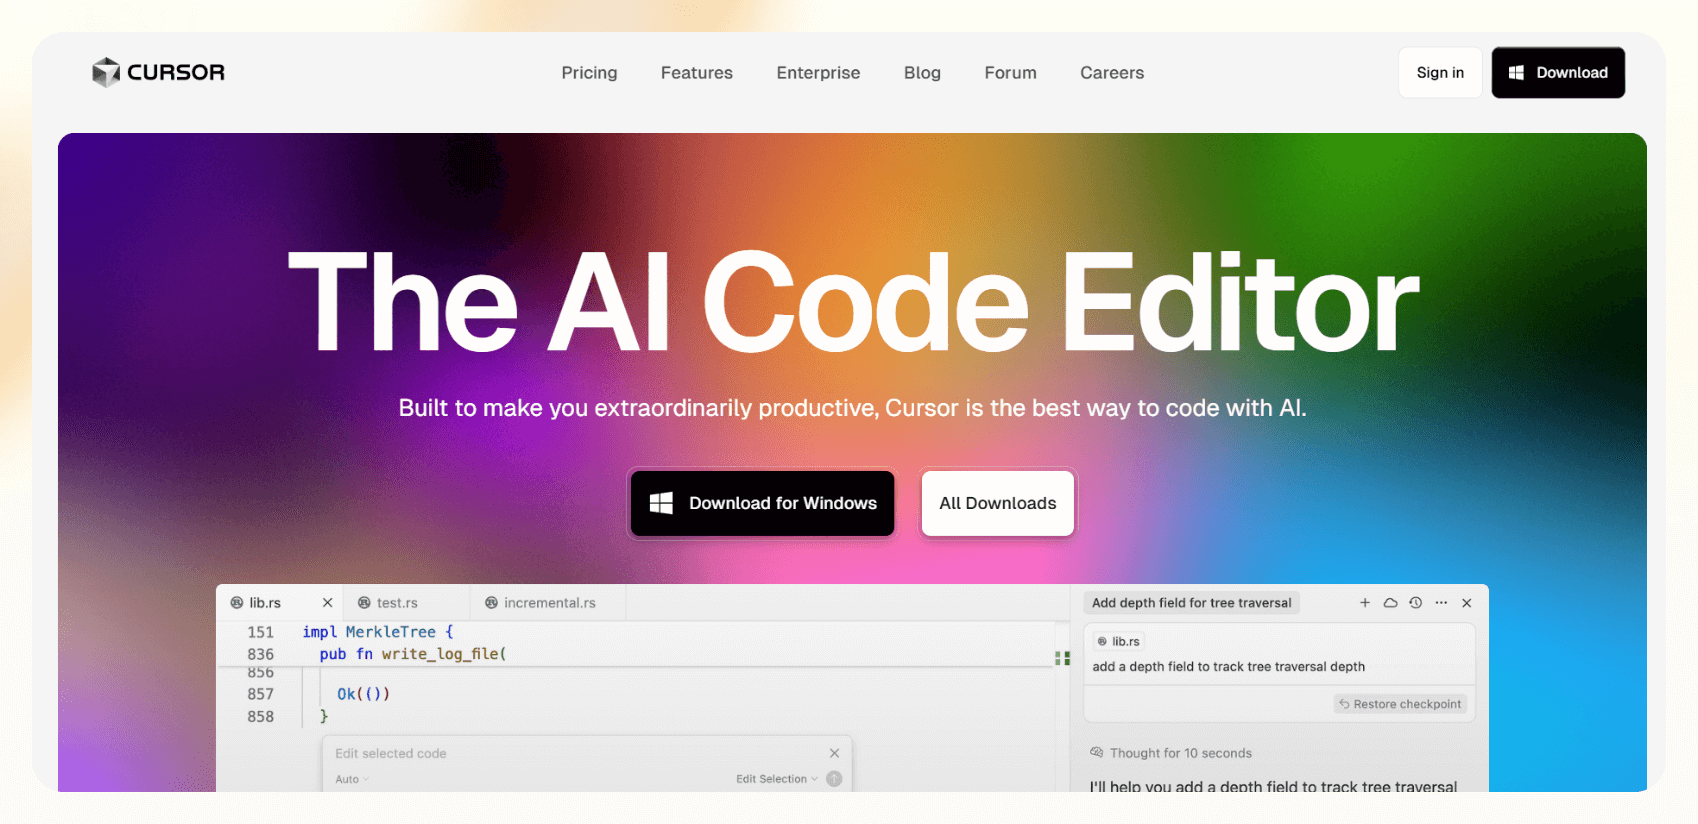Close the Edit selected code popup
The height and width of the screenshot is (824, 1698).
tap(835, 753)
